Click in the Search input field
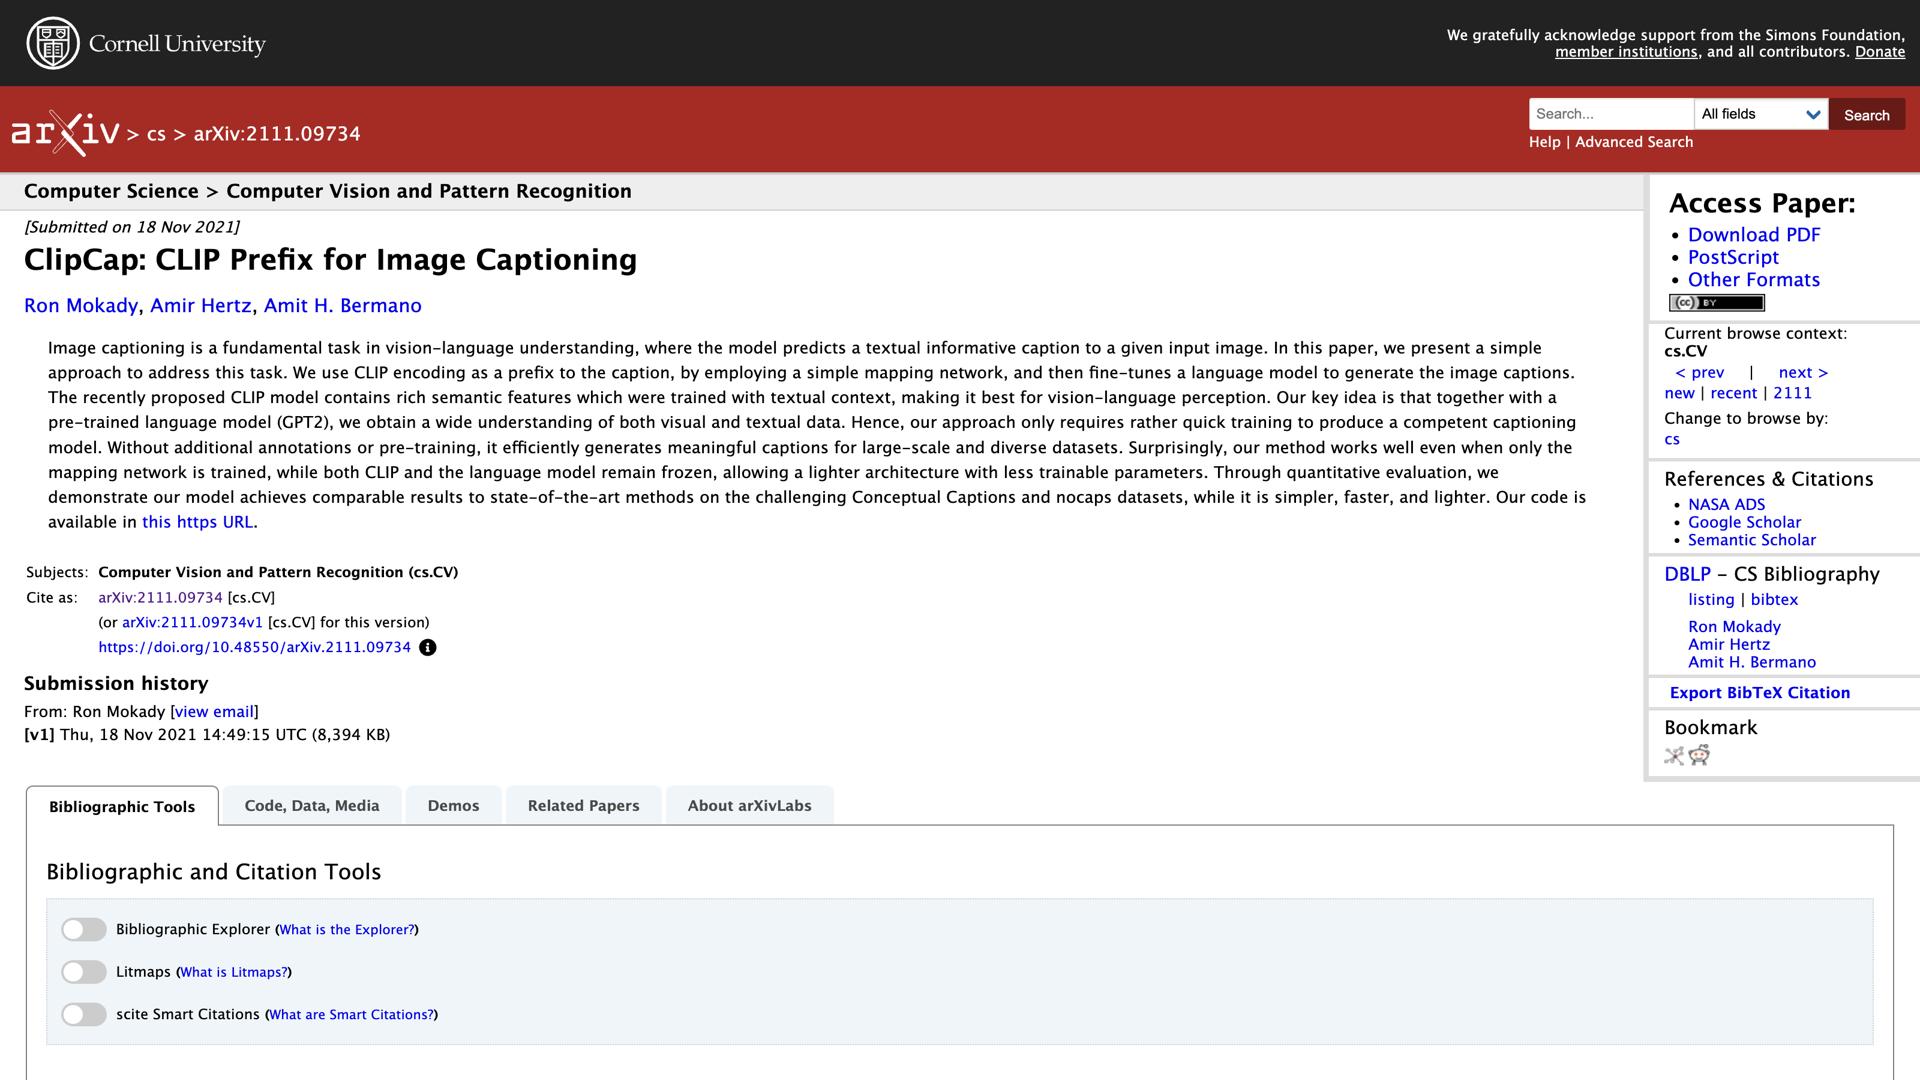Screen dimensions: 1920x1080 point(1610,114)
